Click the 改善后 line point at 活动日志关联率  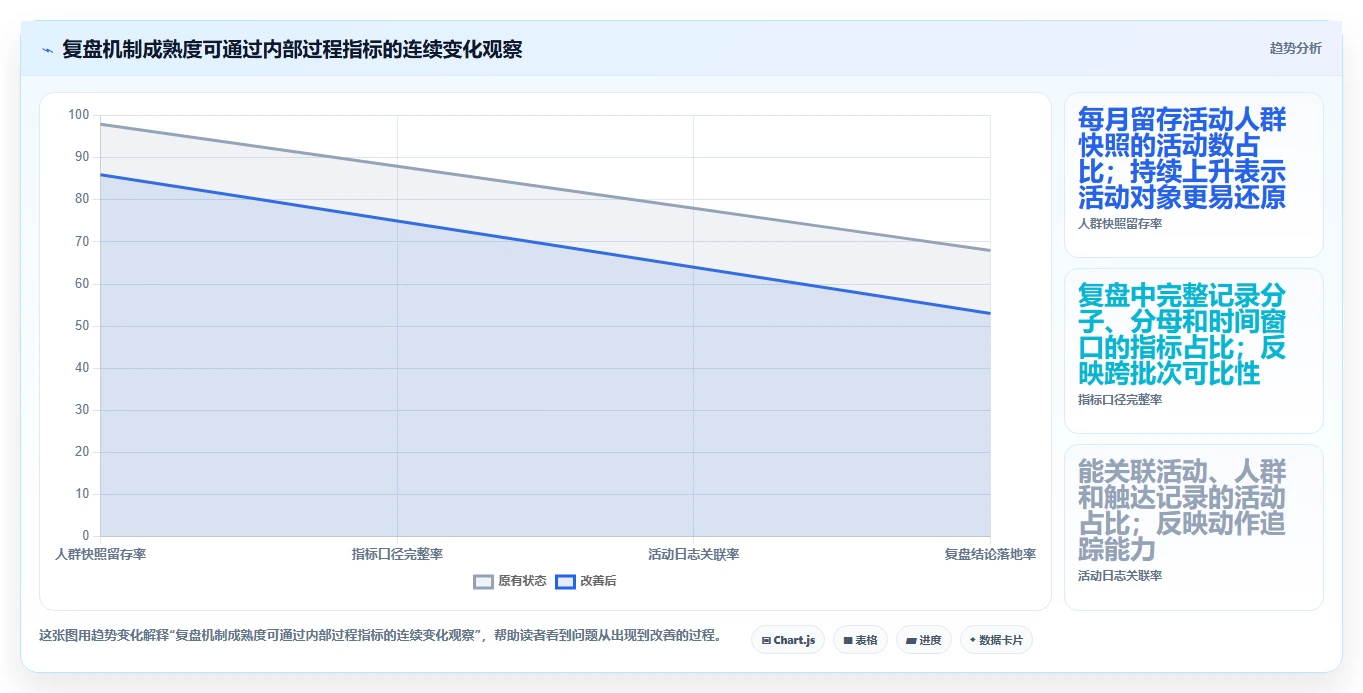pos(693,267)
